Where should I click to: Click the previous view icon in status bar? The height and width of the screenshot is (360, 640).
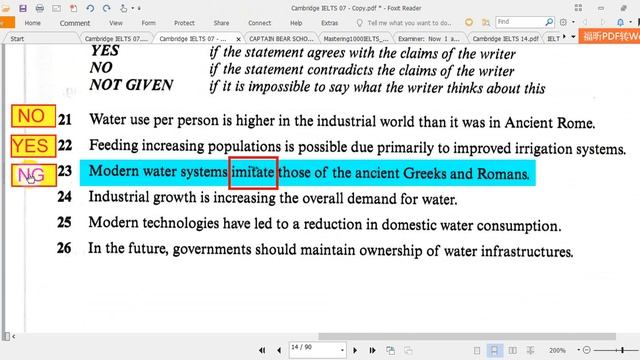(x=391, y=350)
